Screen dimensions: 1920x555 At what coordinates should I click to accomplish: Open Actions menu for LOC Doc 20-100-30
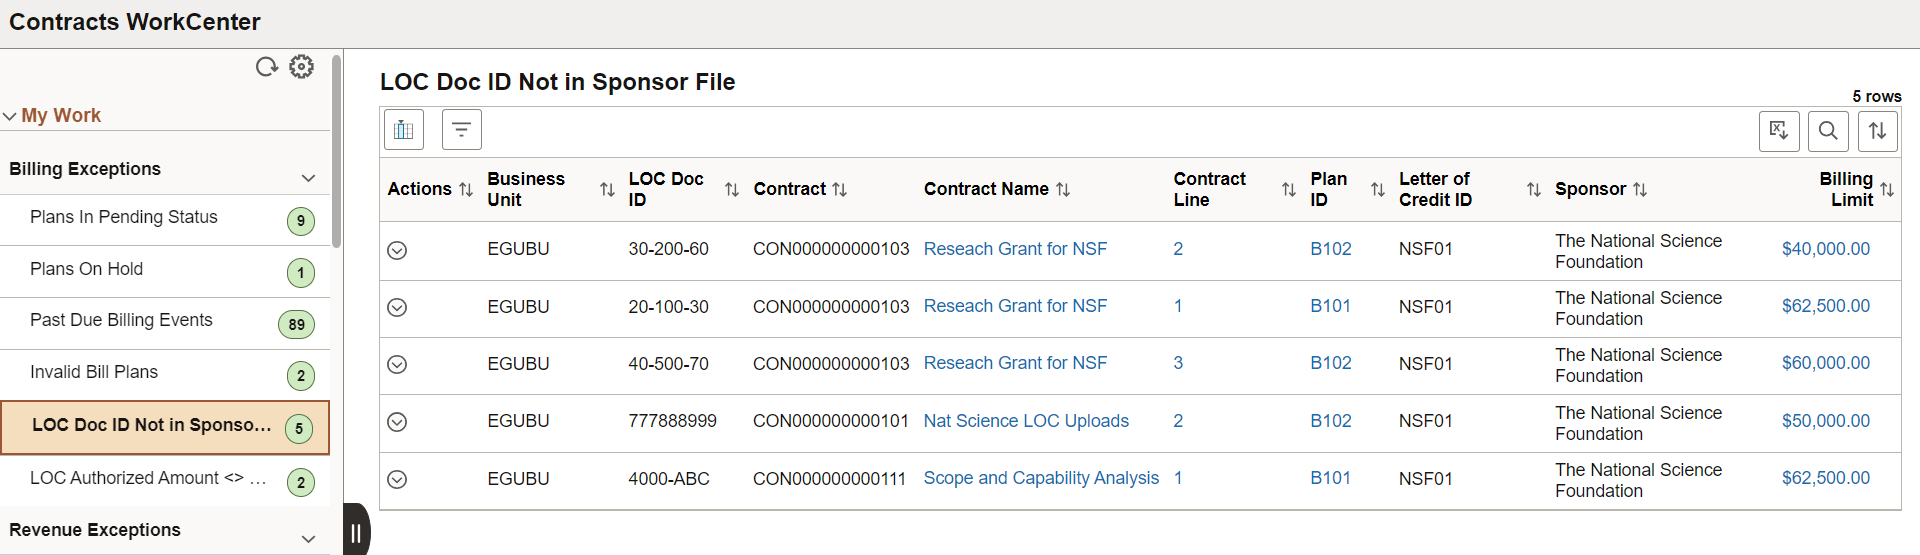tap(397, 307)
